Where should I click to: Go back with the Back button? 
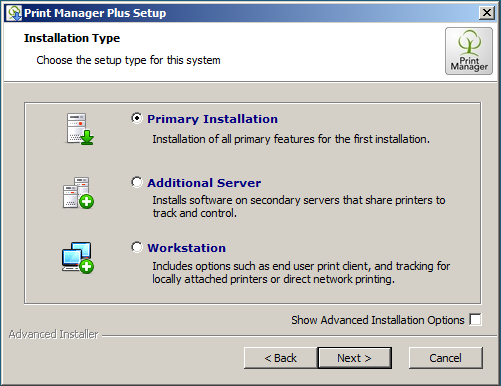280,358
